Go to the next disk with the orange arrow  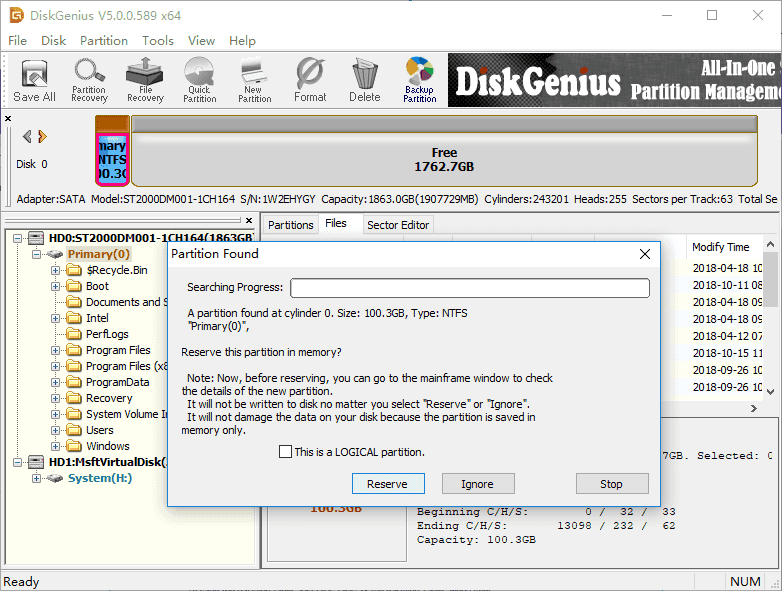coord(42,136)
